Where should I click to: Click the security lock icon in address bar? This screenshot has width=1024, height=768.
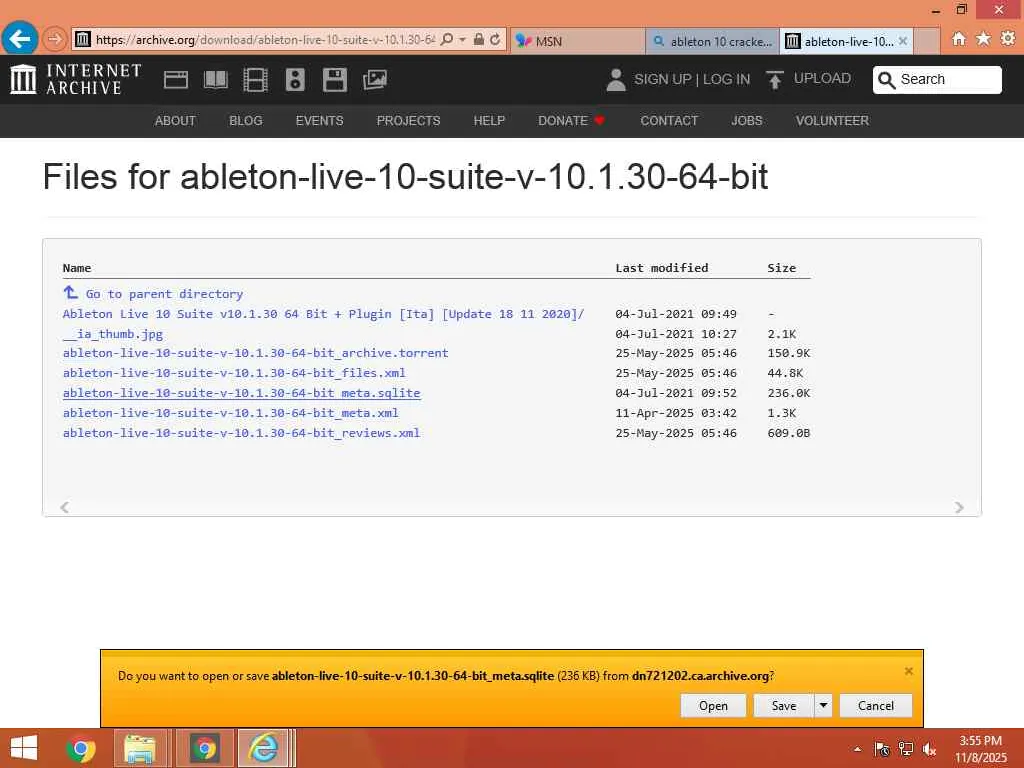point(479,40)
